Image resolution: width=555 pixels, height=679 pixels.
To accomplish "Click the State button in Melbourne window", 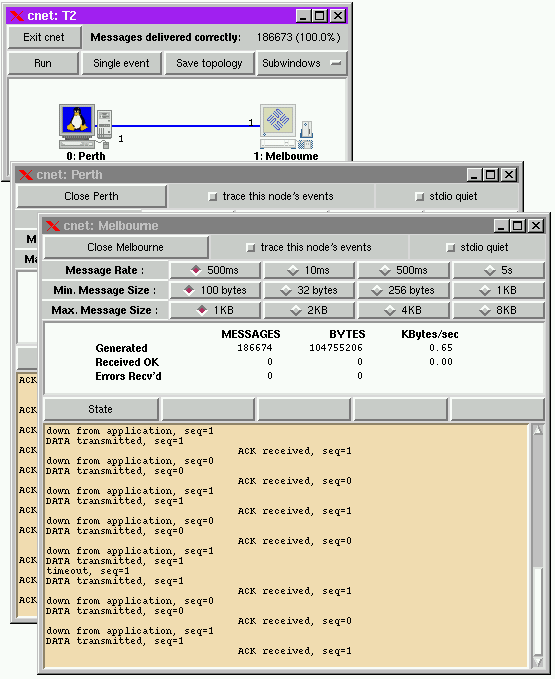I will 100,409.
